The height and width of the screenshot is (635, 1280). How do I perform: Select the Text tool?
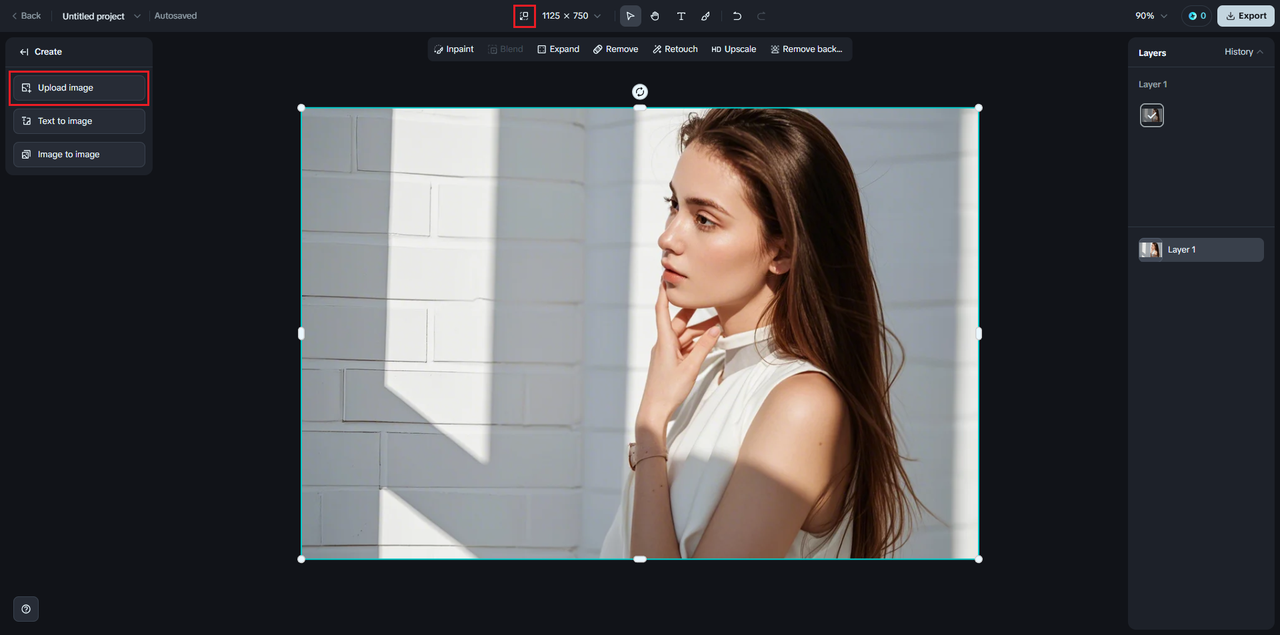point(681,16)
